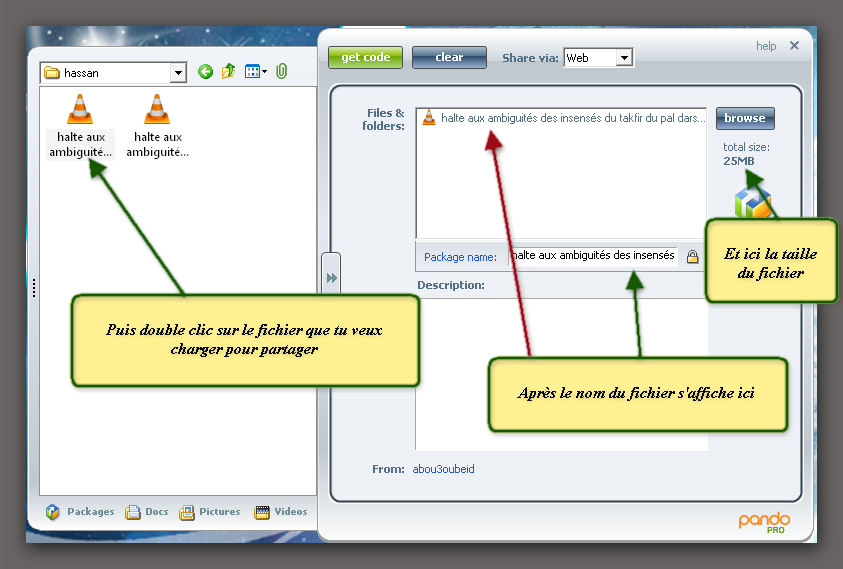The height and width of the screenshot is (569, 843).
Task: Select the first halte aux ambiguité VLC file
Action: (x=81, y=126)
